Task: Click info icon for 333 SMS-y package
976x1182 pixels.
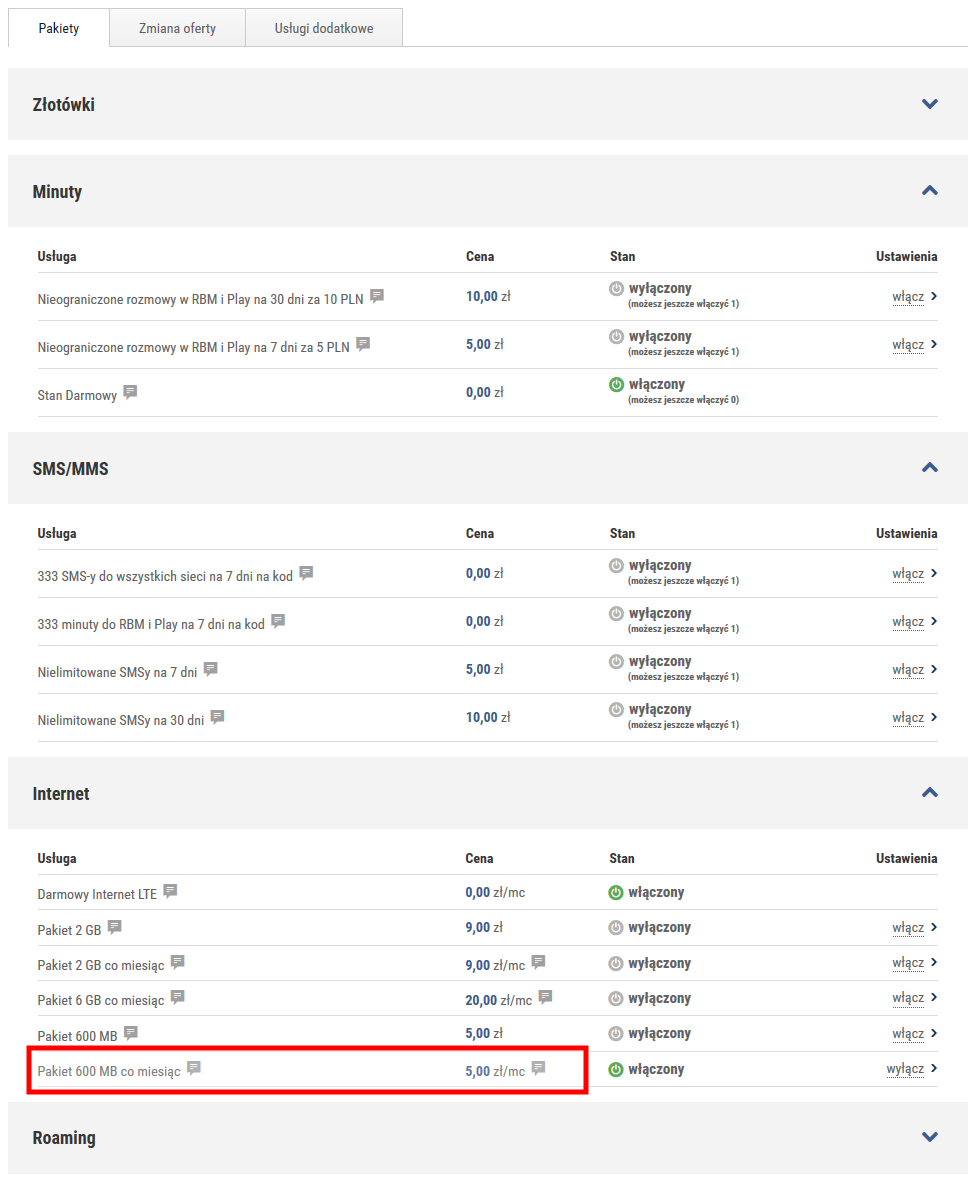Action: click(x=306, y=573)
